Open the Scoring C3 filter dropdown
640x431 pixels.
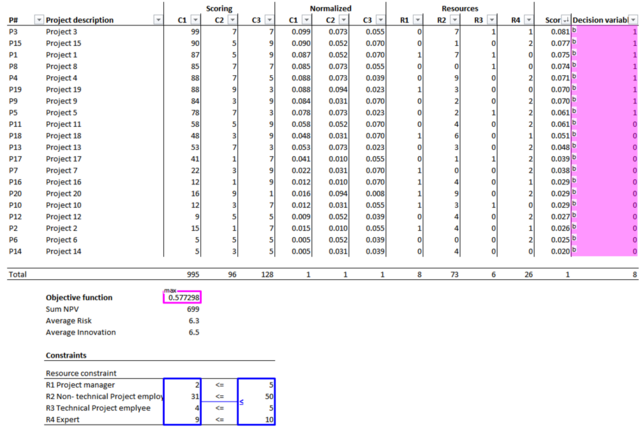coord(269,19)
